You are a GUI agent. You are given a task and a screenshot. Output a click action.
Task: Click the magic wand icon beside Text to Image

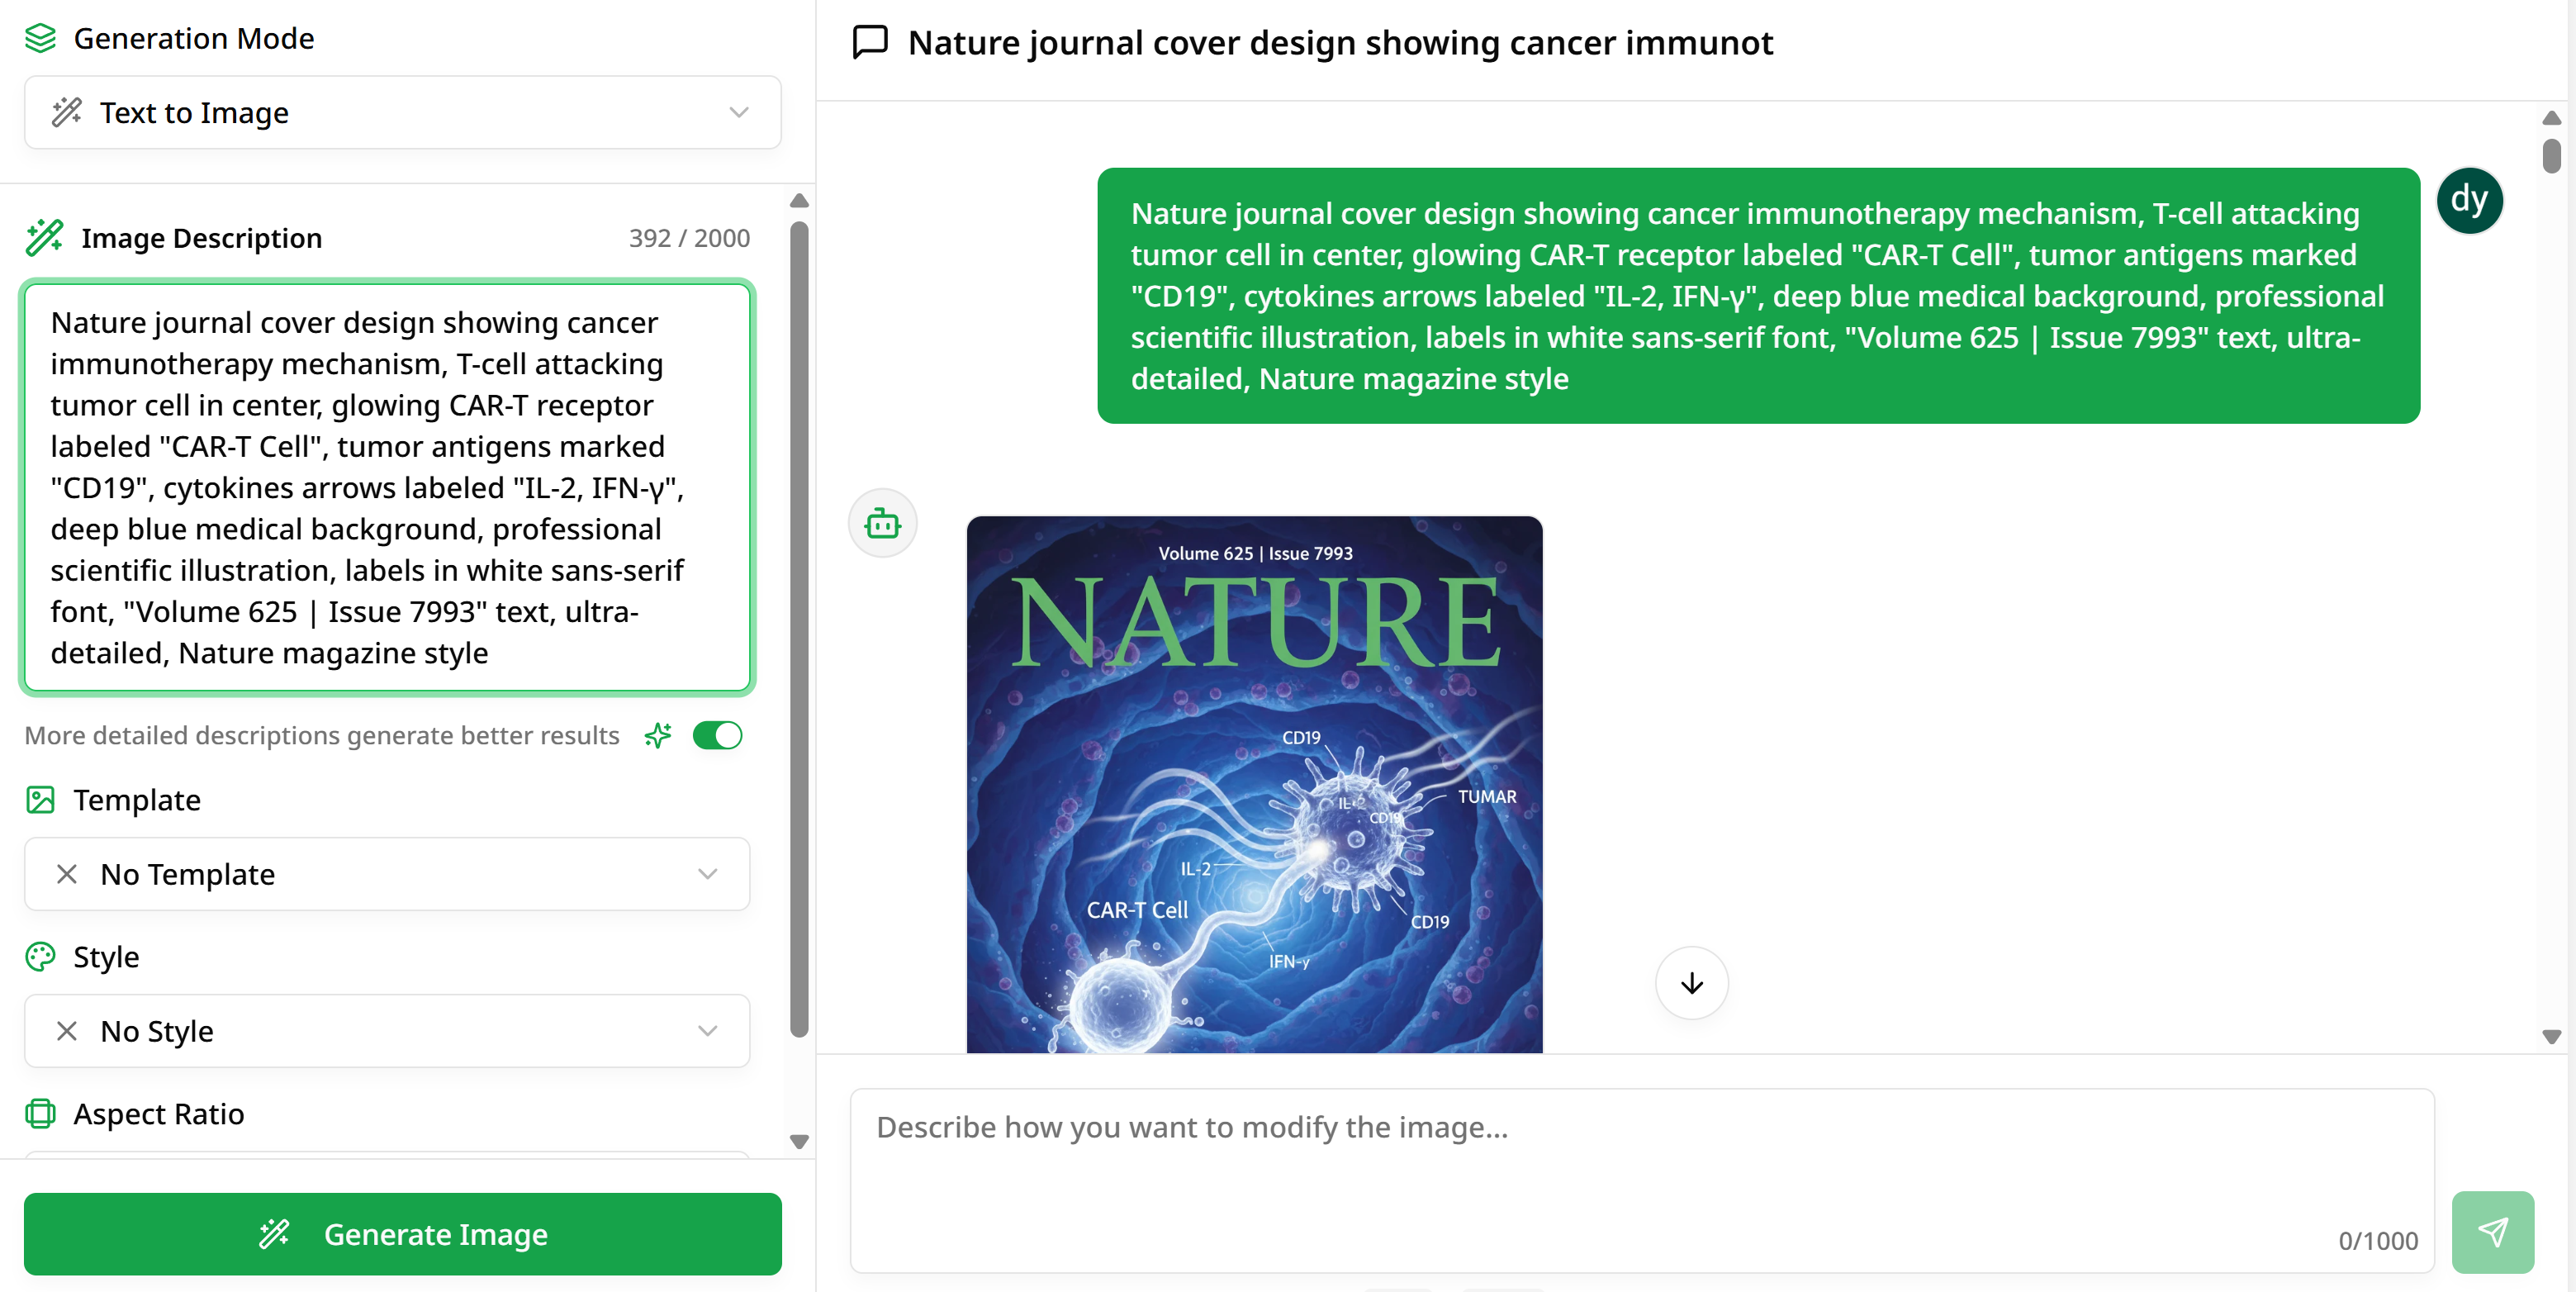point(67,112)
